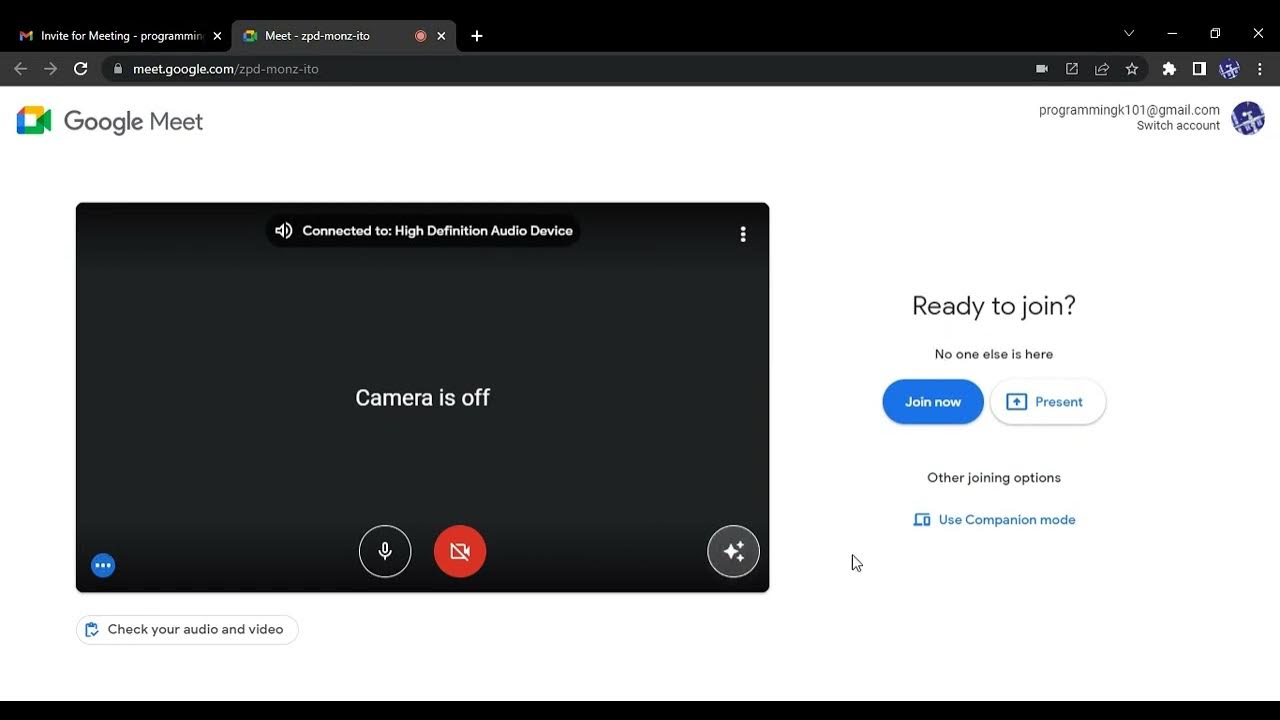Open Chrome profile avatar in toolbar

tap(1230, 69)
